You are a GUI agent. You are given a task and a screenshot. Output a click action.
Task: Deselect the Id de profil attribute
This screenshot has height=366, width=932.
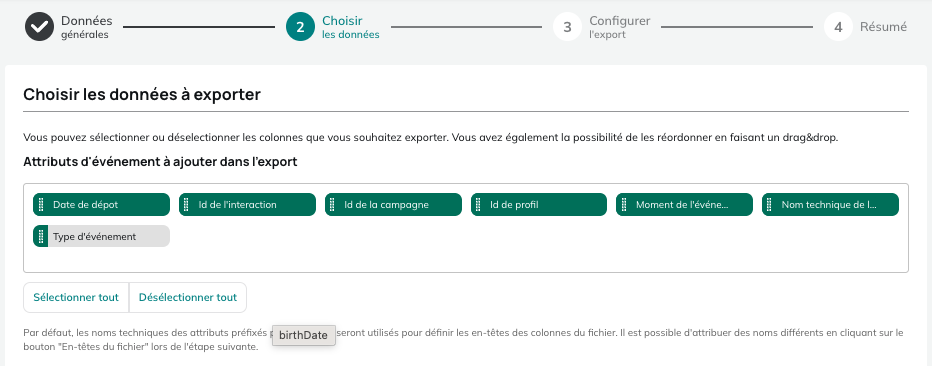coord(539,204)
